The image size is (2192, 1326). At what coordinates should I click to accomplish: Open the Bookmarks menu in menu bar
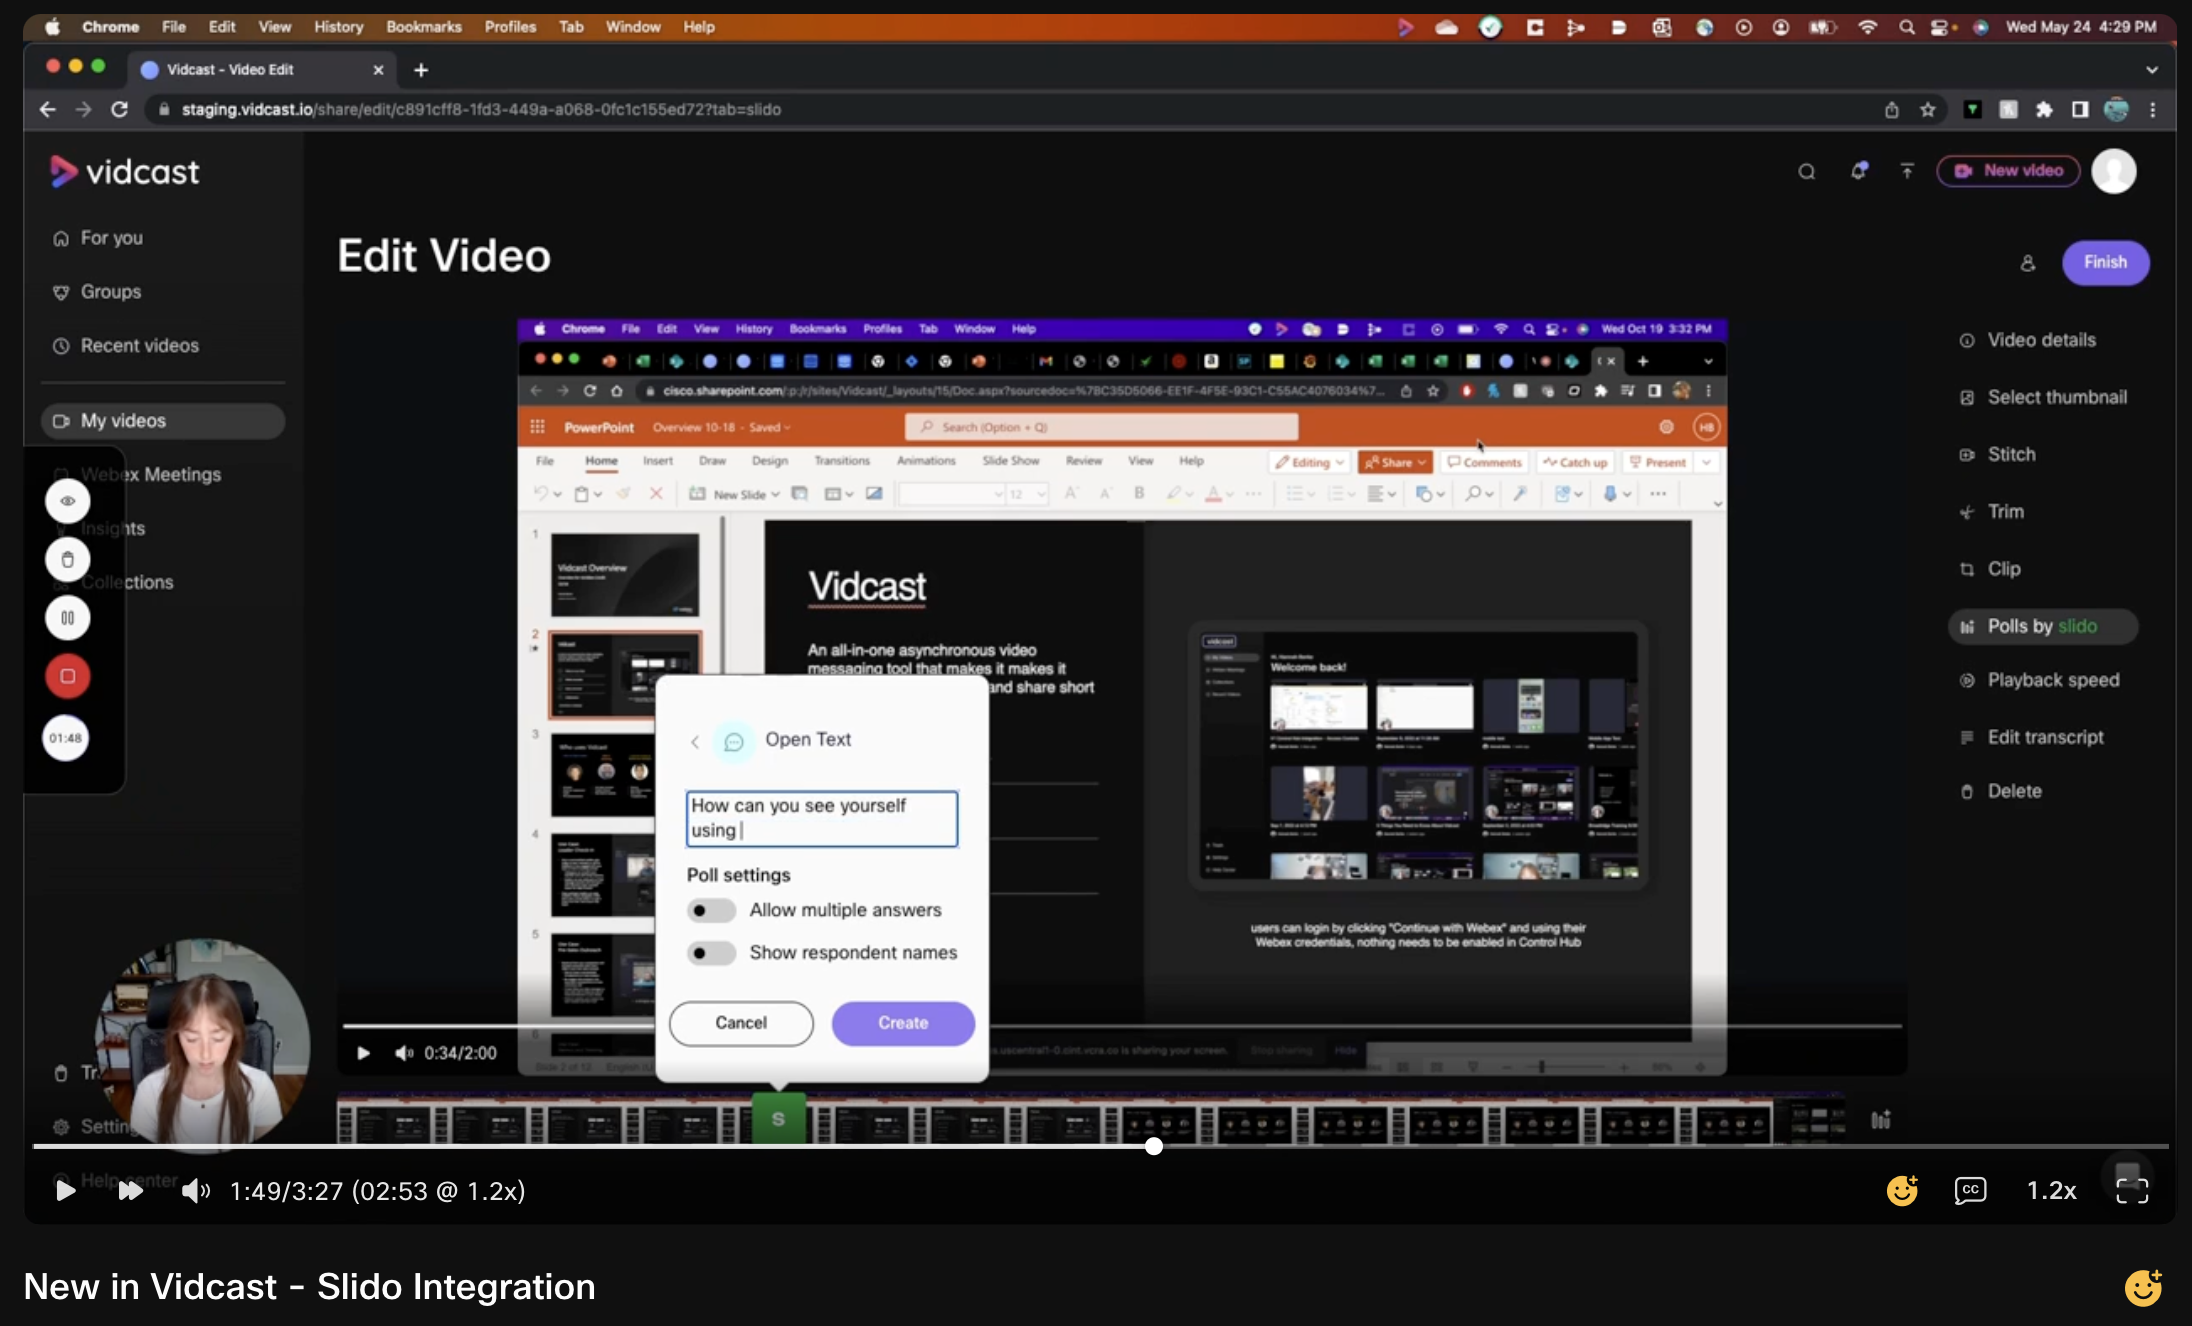pyautogui.click(x=424, y=27)
